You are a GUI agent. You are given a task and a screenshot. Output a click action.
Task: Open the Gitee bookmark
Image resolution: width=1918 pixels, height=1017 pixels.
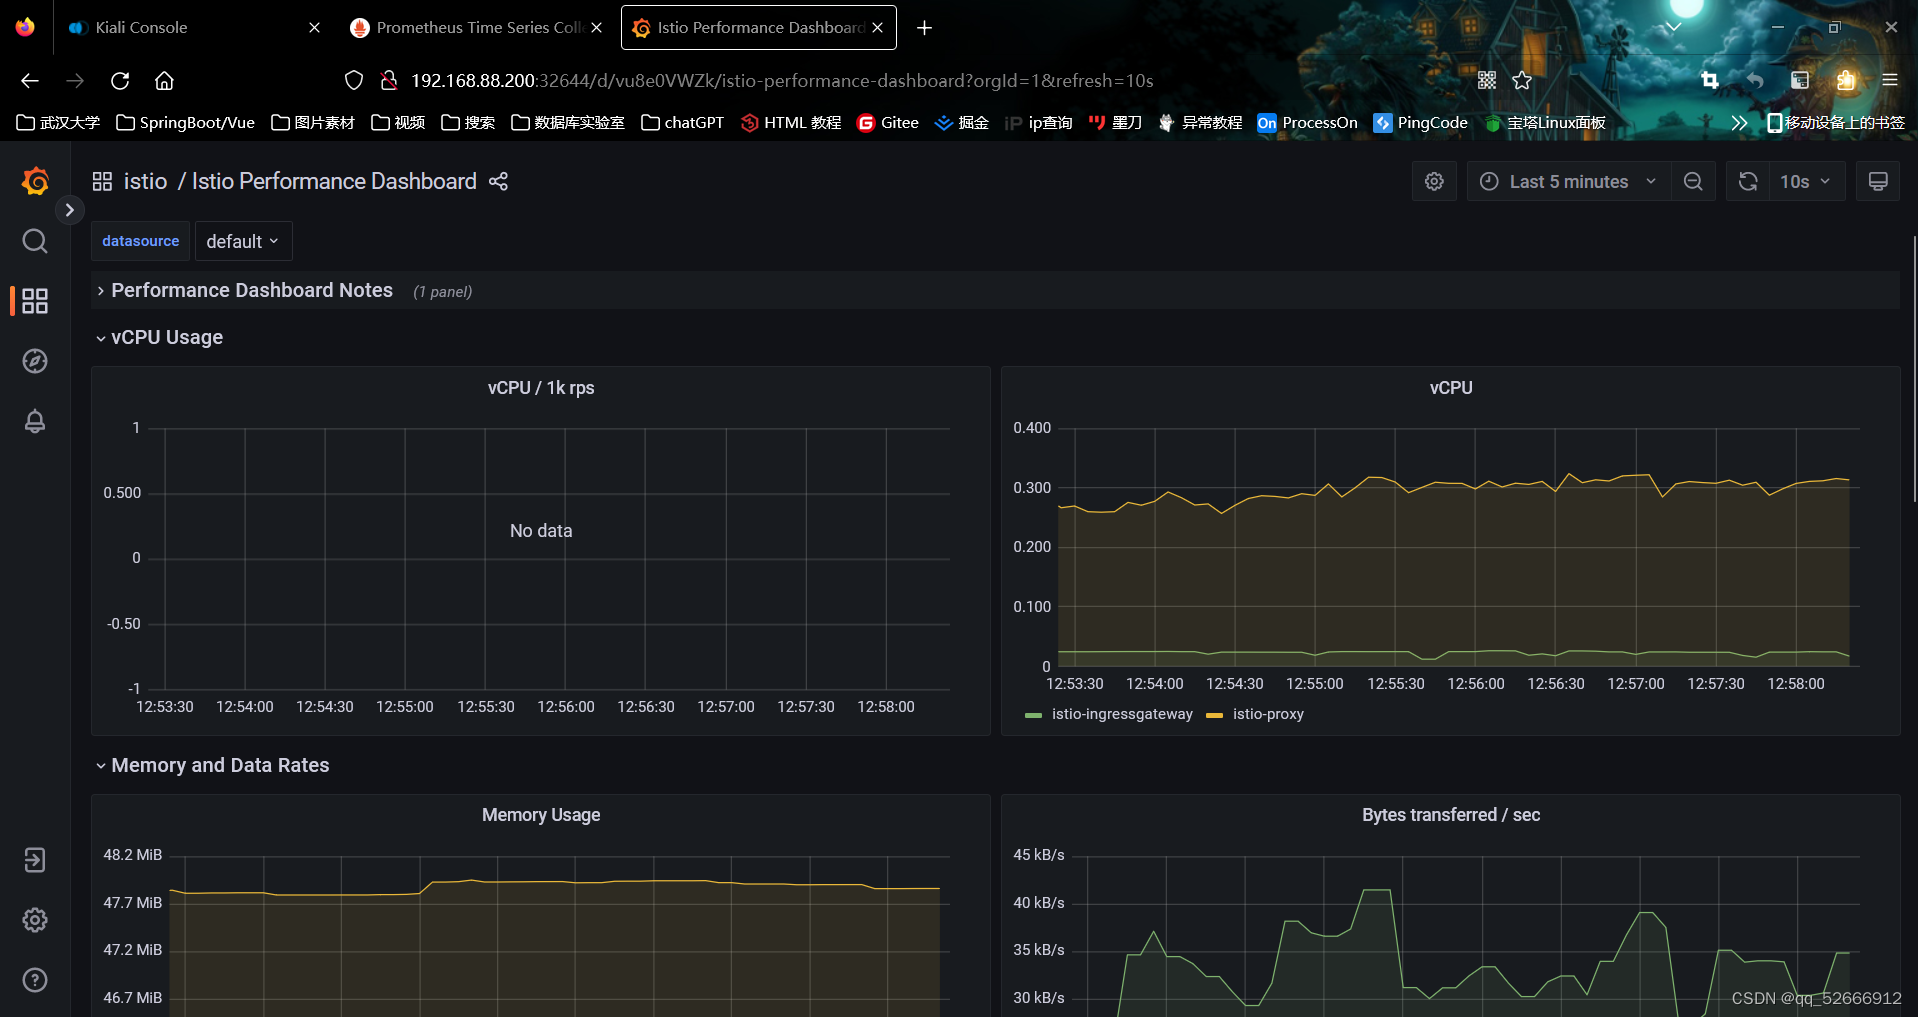(888, 122)
